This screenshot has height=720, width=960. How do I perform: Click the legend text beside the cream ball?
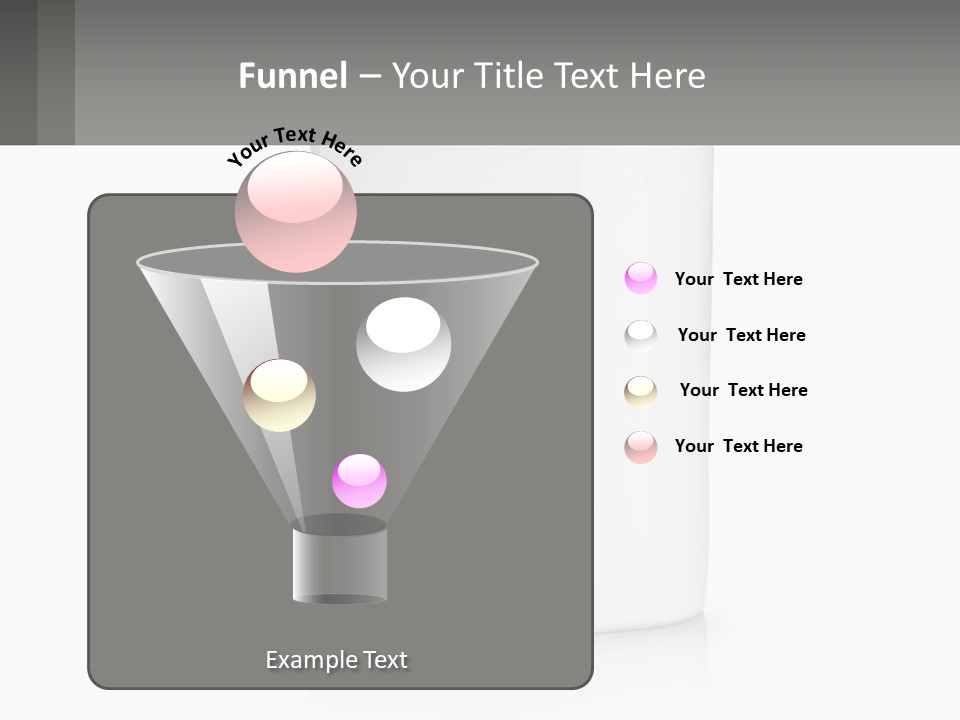[743, 390]
